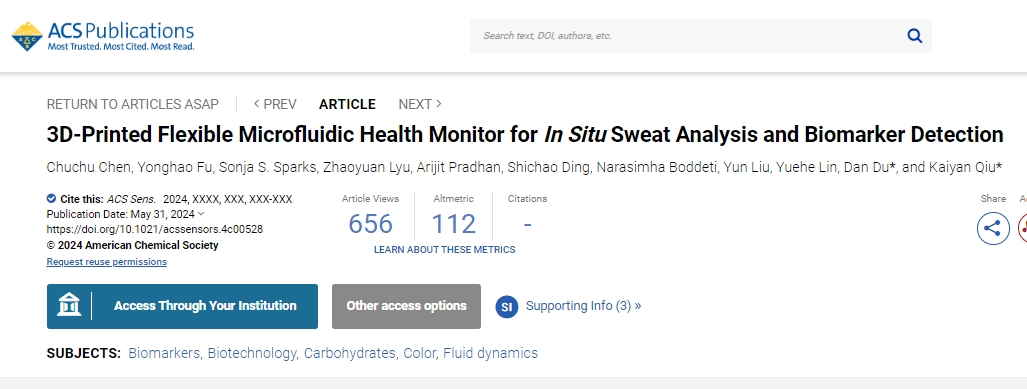The height and width of the screenshot is (389, 1027).
Task: Click the Altmetric score 112
Action: tap(453, 224)
